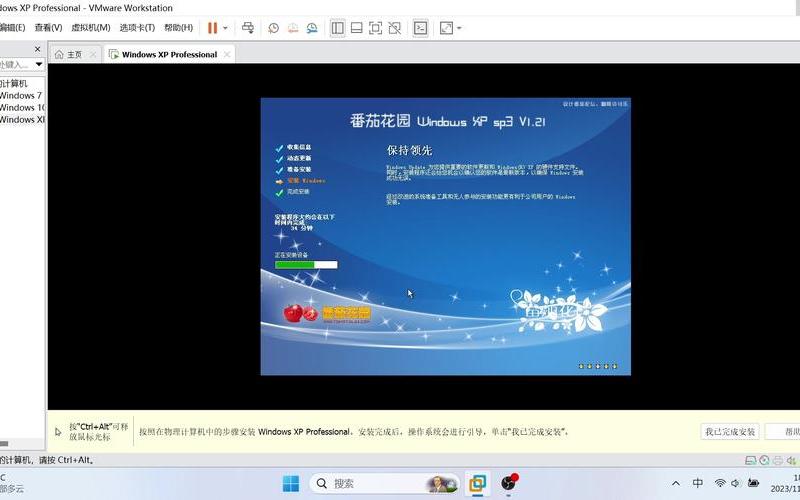This screenshot has width=800, height=500.
Task: Click the 保持领先 heading in the installer
Action: 409,151
